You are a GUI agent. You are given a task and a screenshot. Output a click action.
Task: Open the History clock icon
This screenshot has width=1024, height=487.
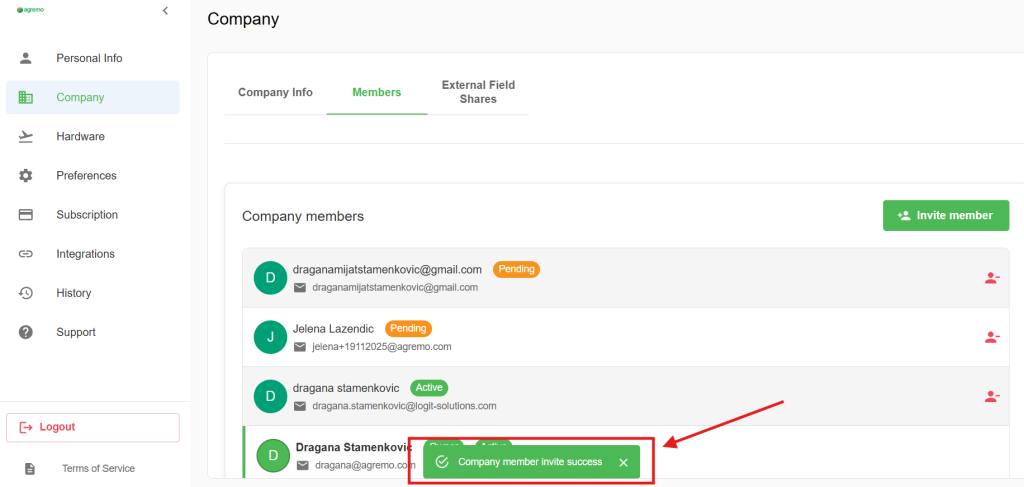coord(26,293)
